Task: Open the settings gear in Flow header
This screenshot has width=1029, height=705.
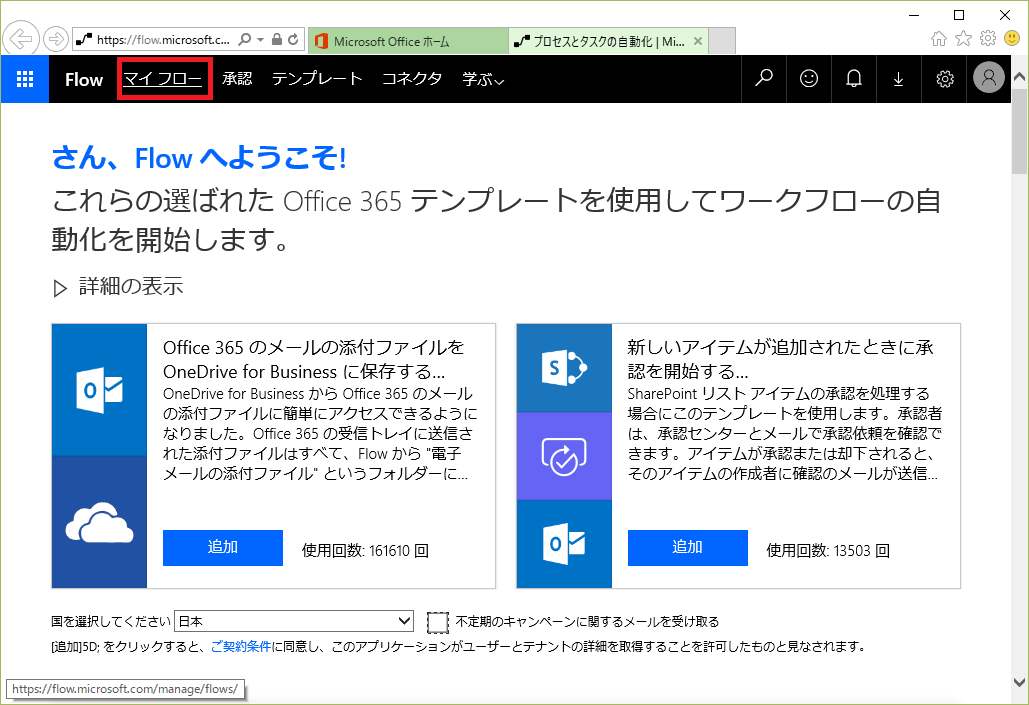Action: (944, 79)
